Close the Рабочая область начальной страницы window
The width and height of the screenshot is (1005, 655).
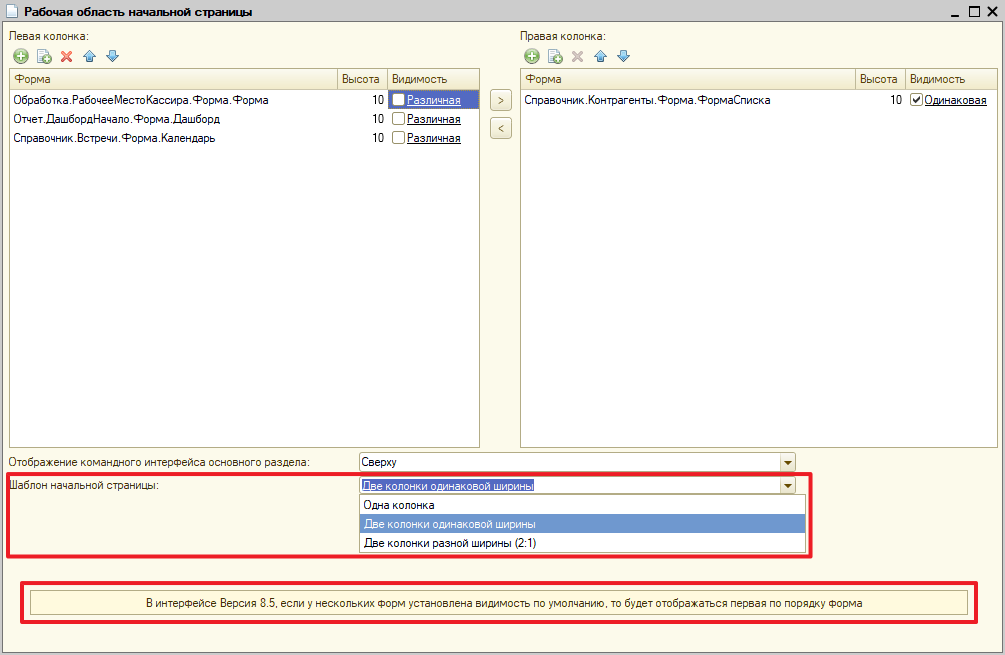993,12
